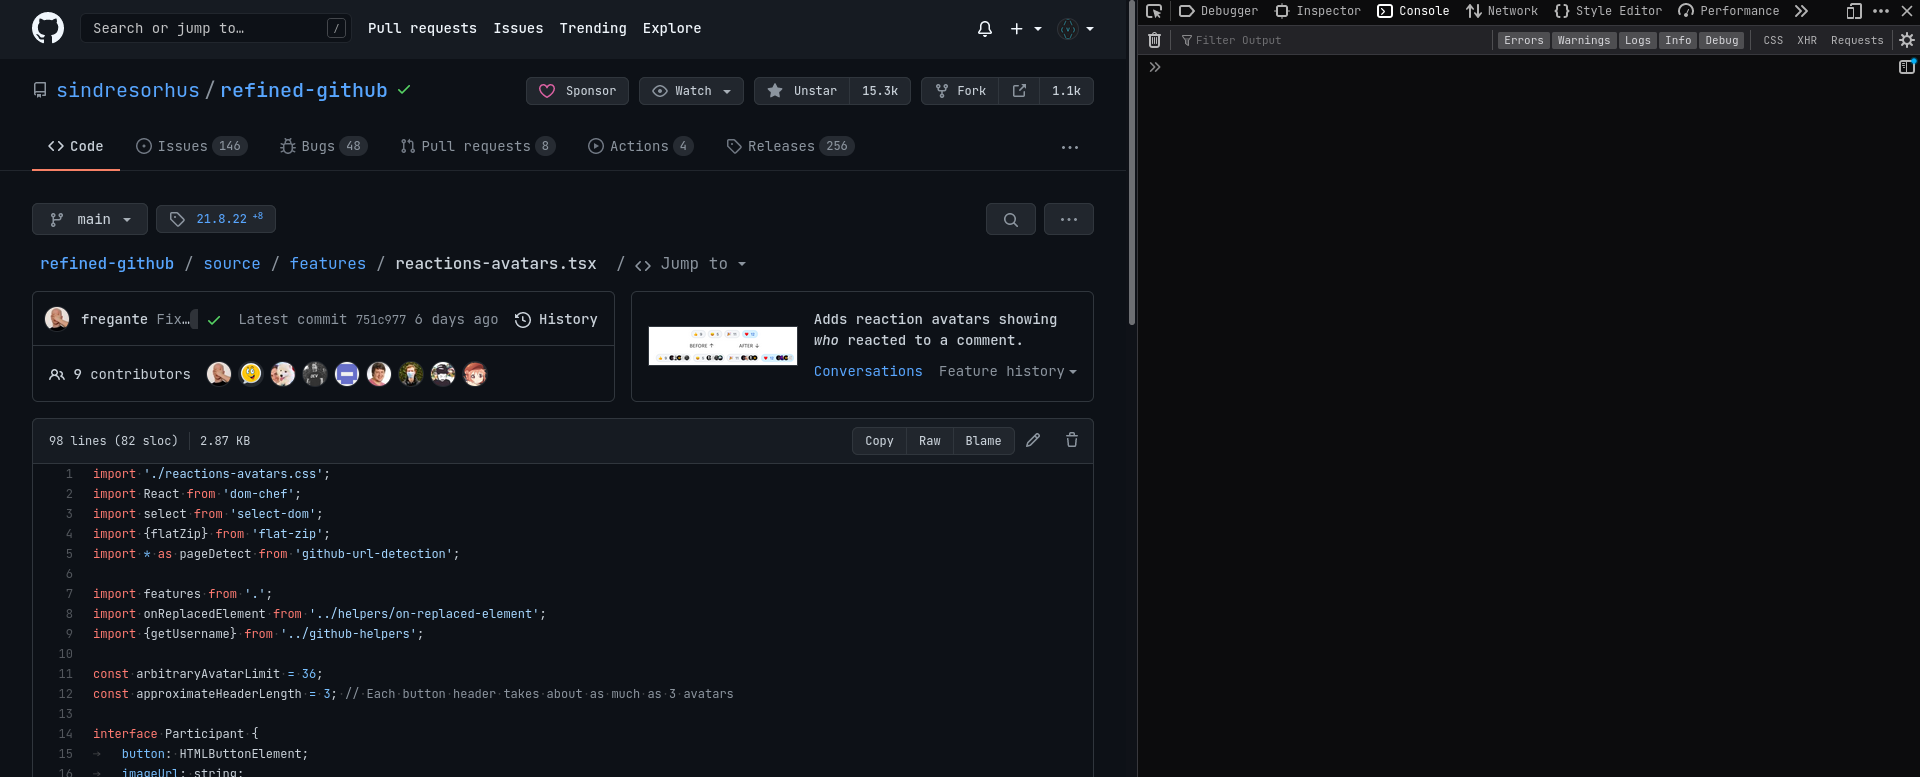
Task: Open refined-github repository title link
Action: (x=304, y=90)
